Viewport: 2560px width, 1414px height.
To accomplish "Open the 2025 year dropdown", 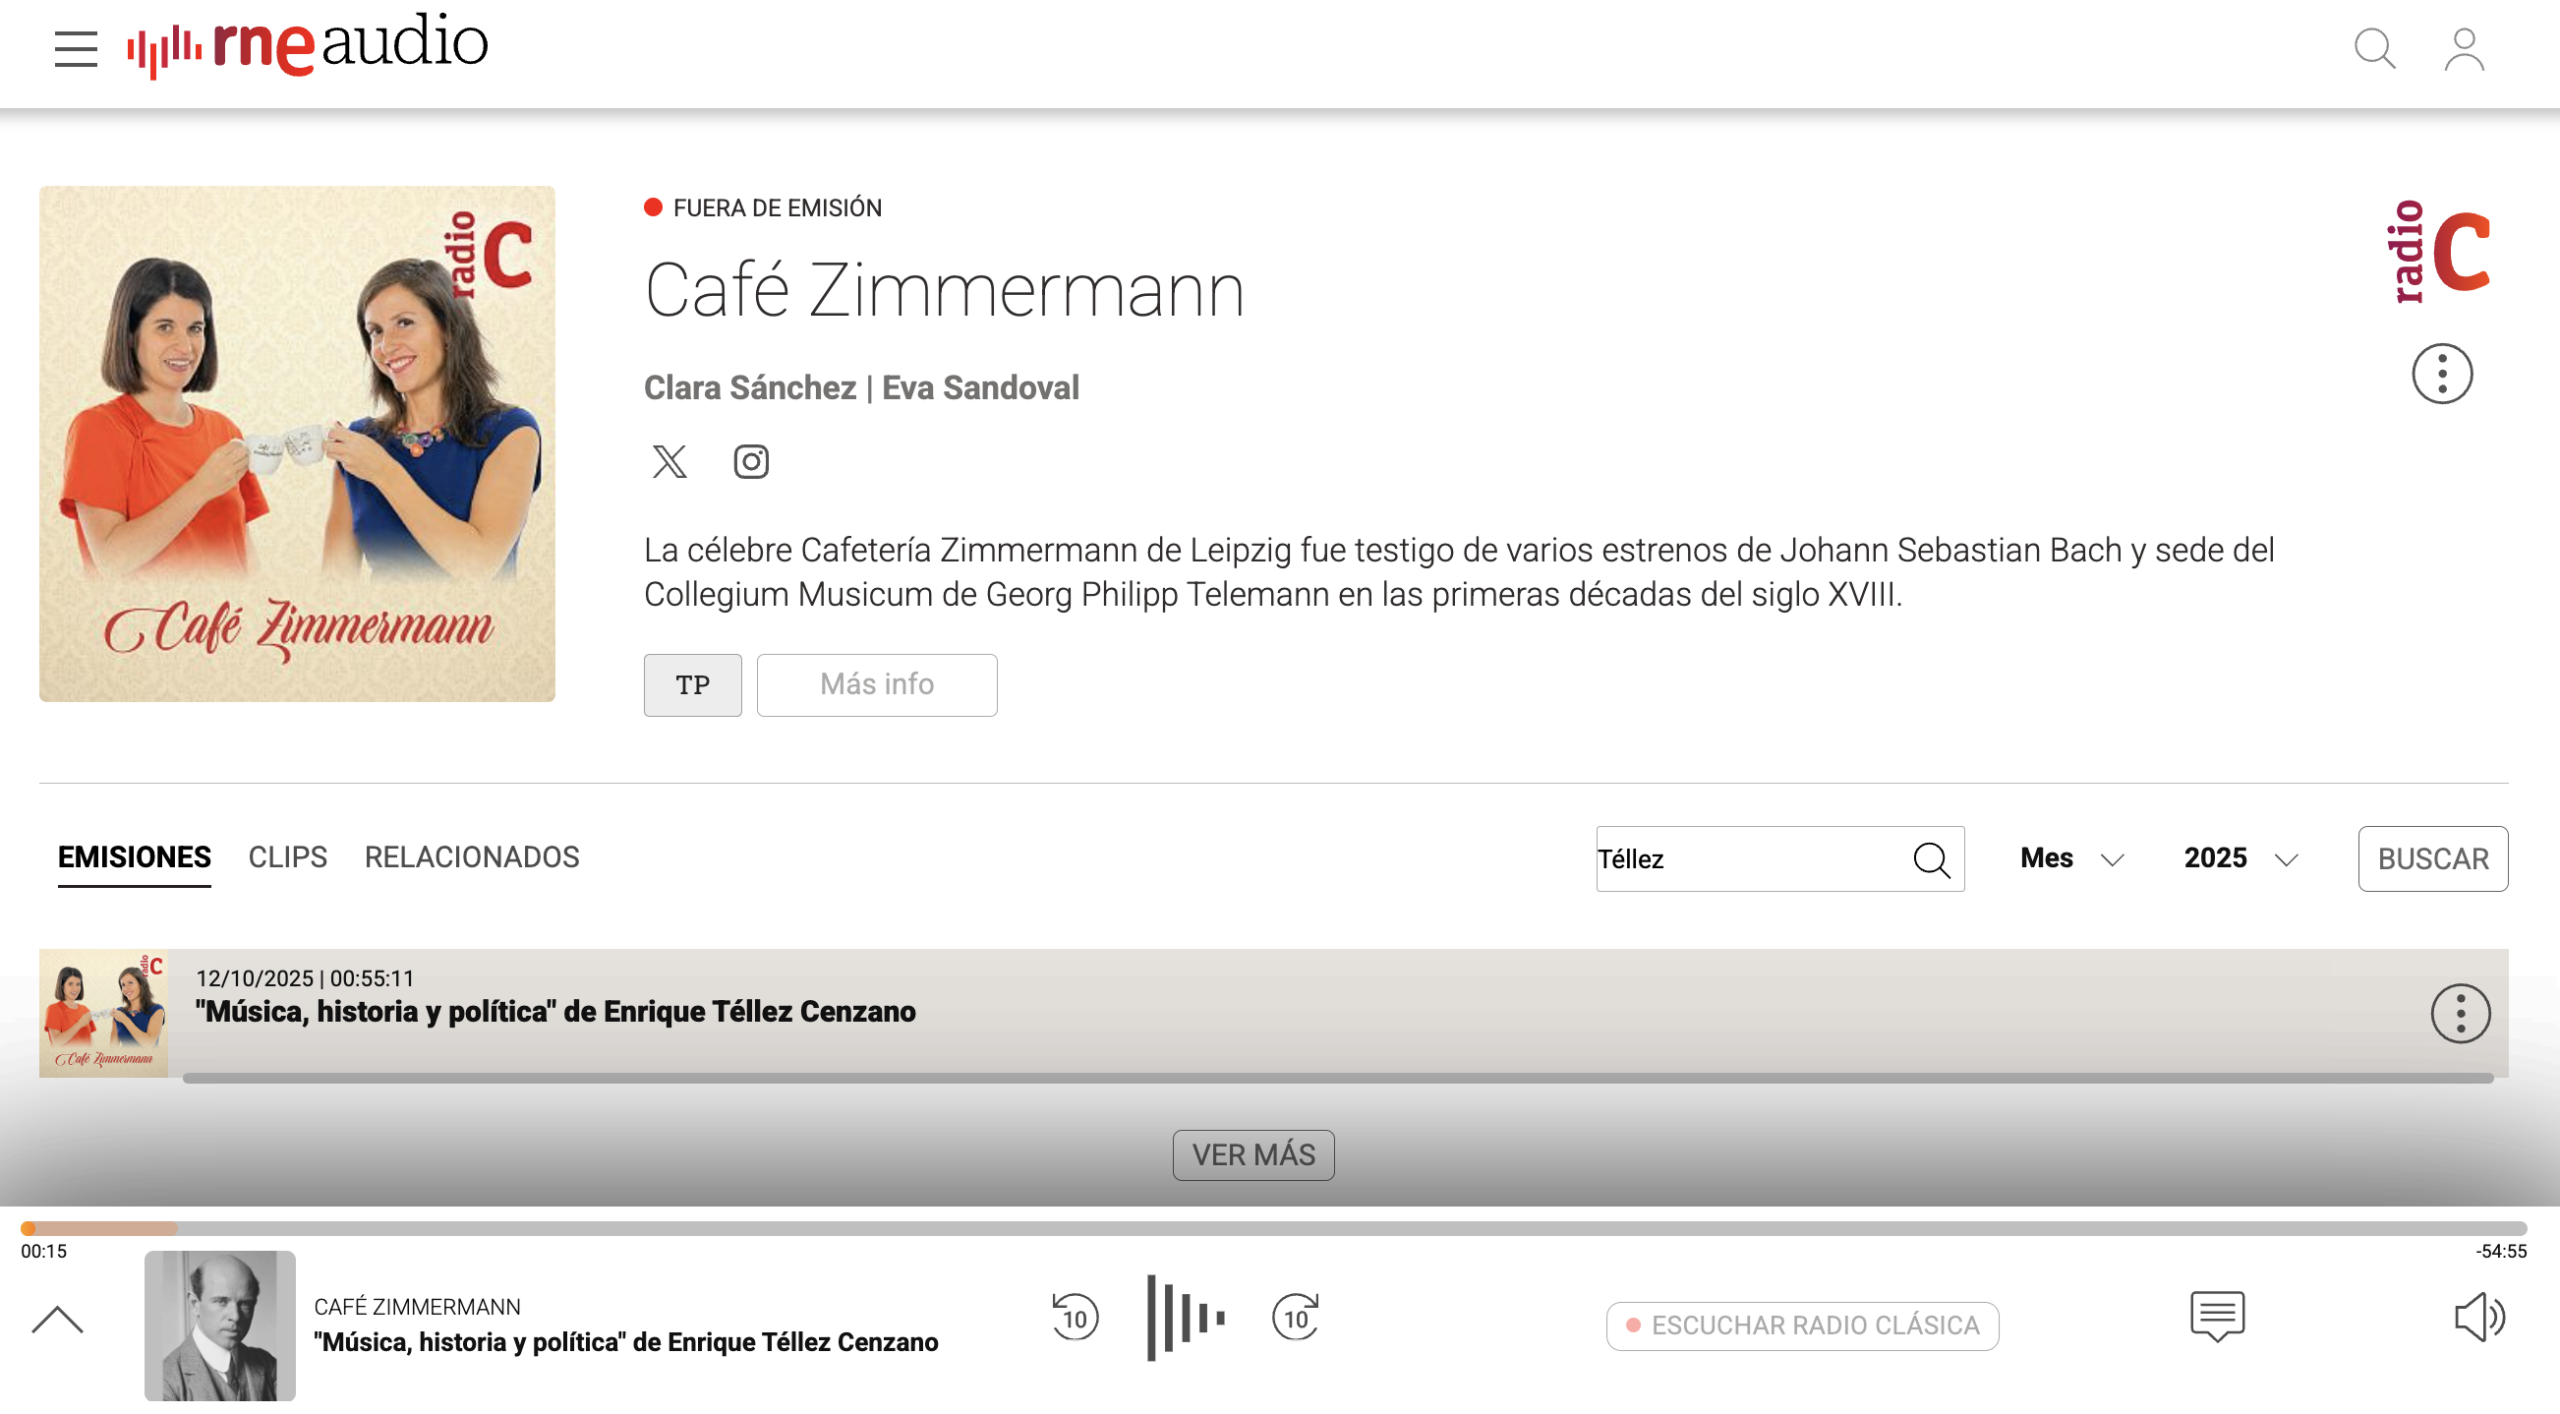I will 2241,859.
